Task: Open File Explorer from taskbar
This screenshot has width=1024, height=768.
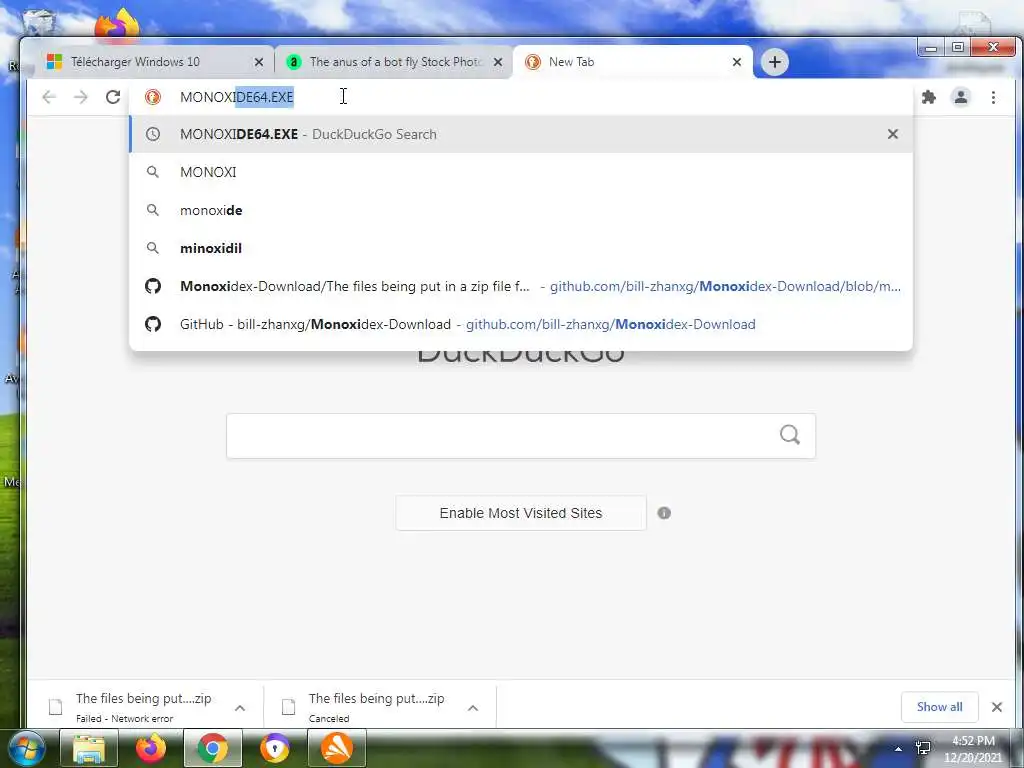Action: (x=89, y=748)
